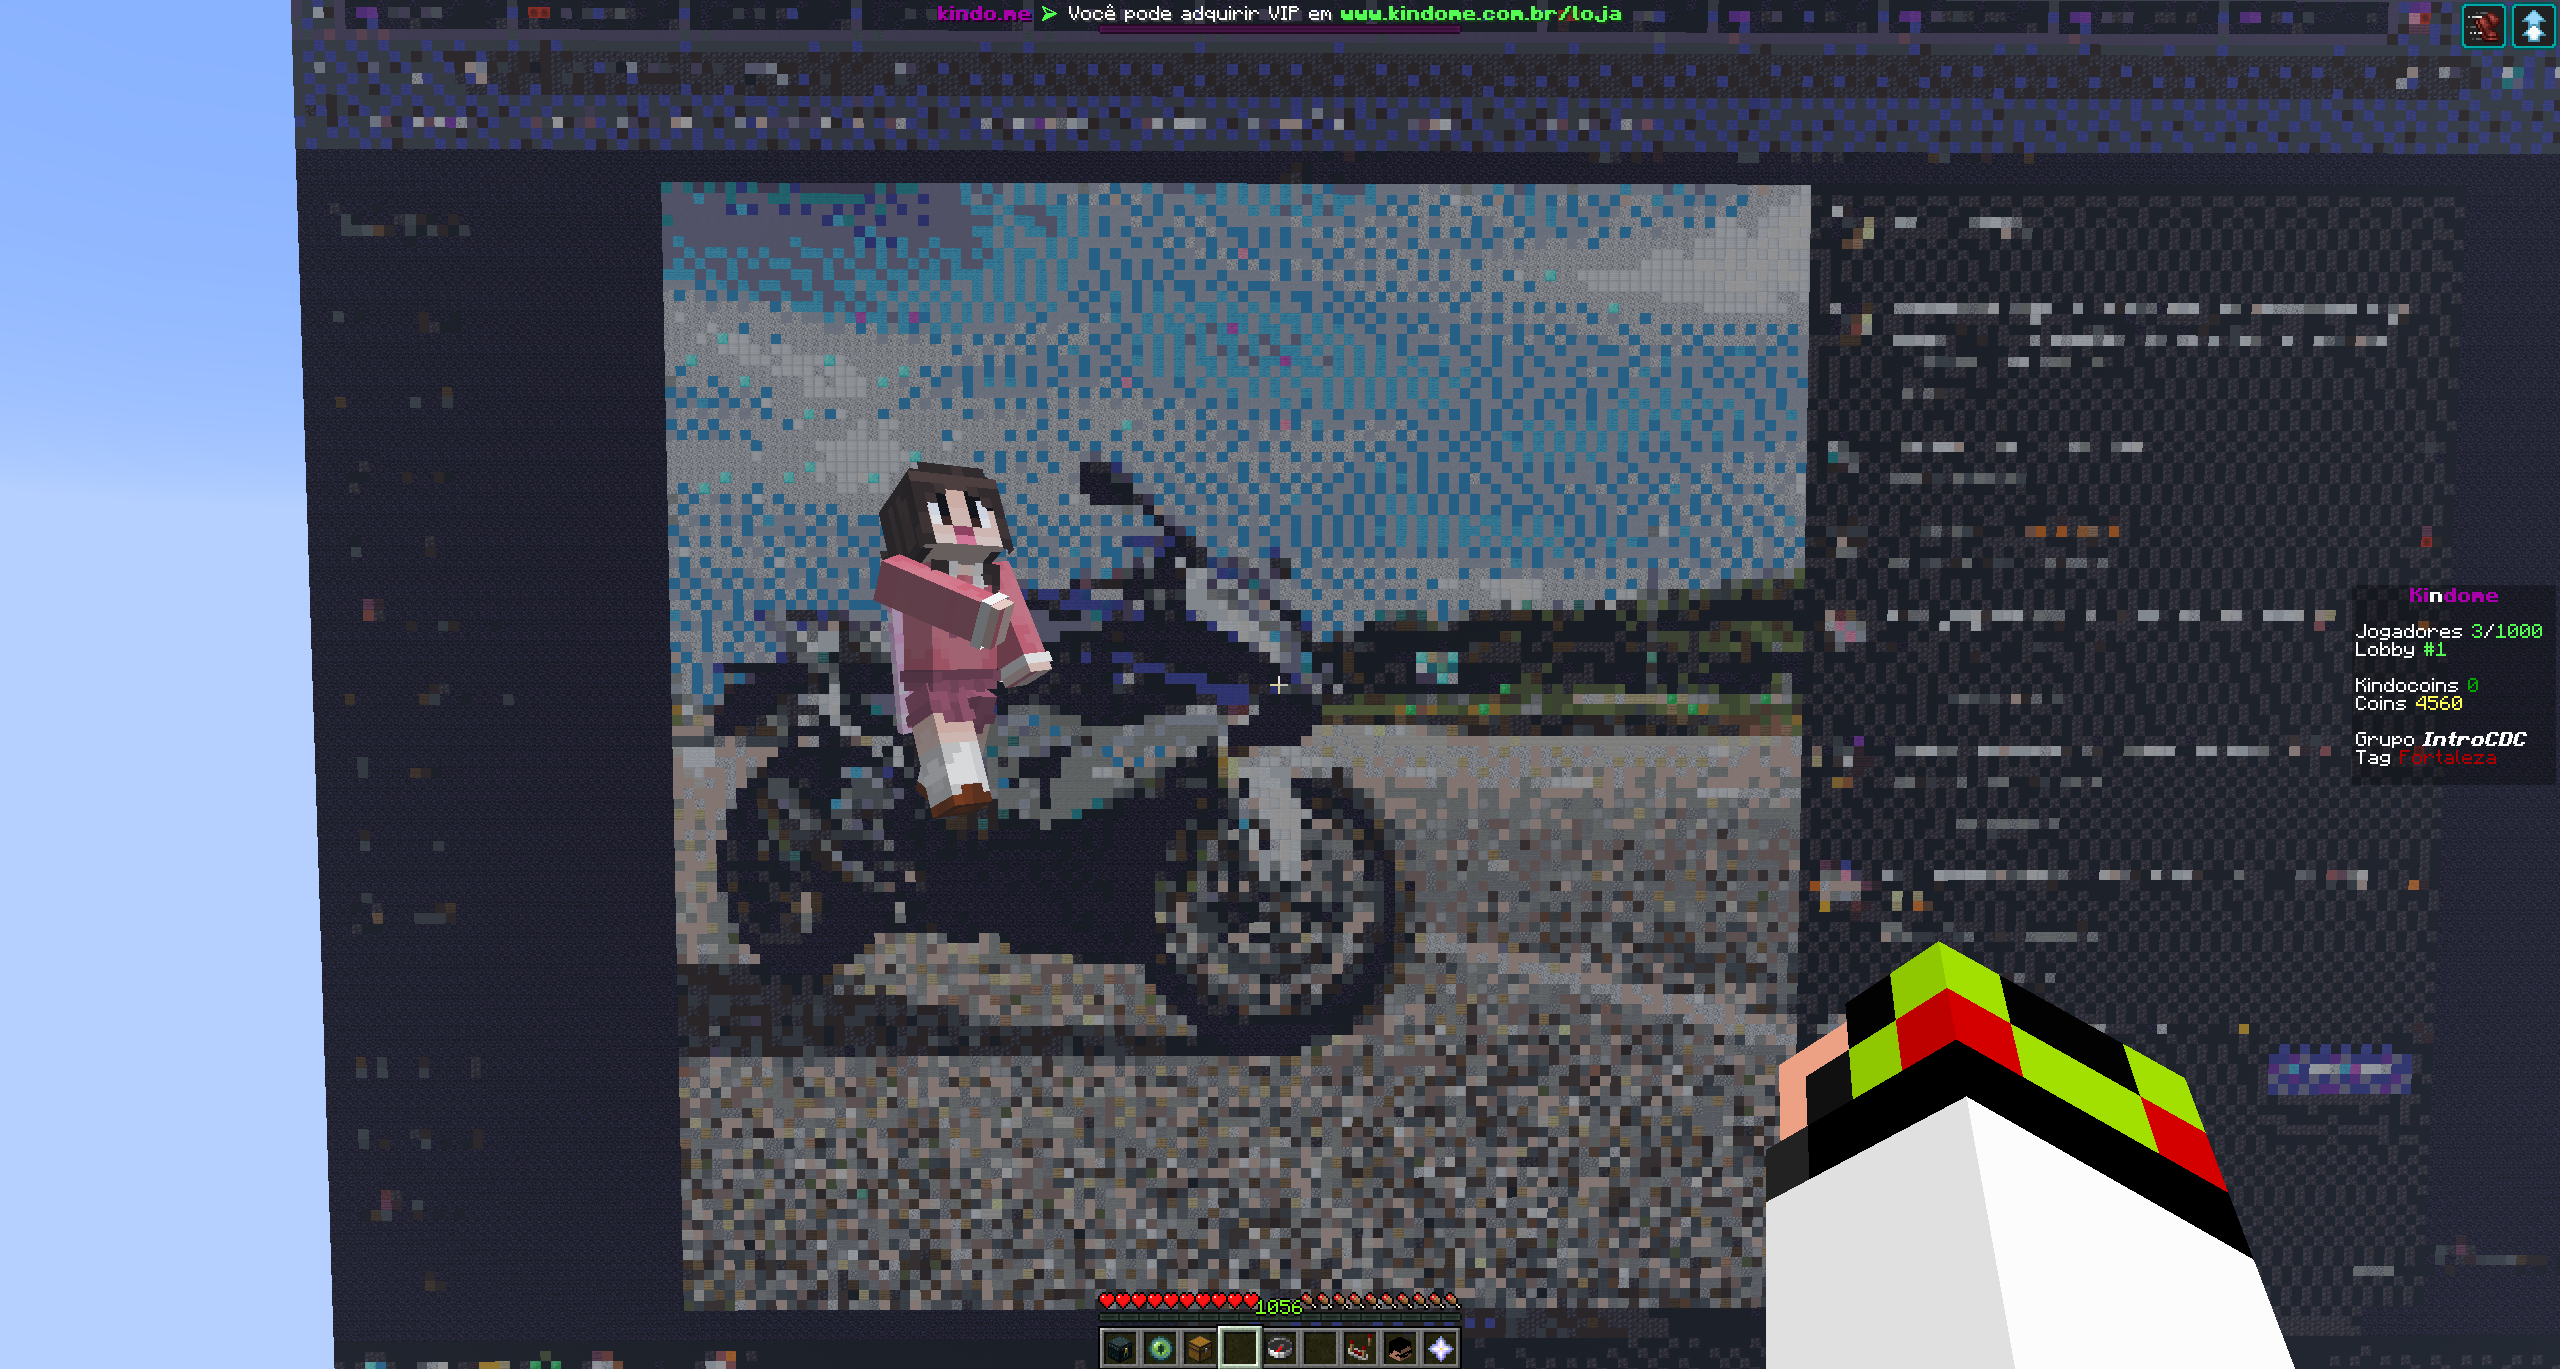Select the compass in the hotbar
This screenshot has width=2560, height=1369.
click(x=1280, y=1348)
